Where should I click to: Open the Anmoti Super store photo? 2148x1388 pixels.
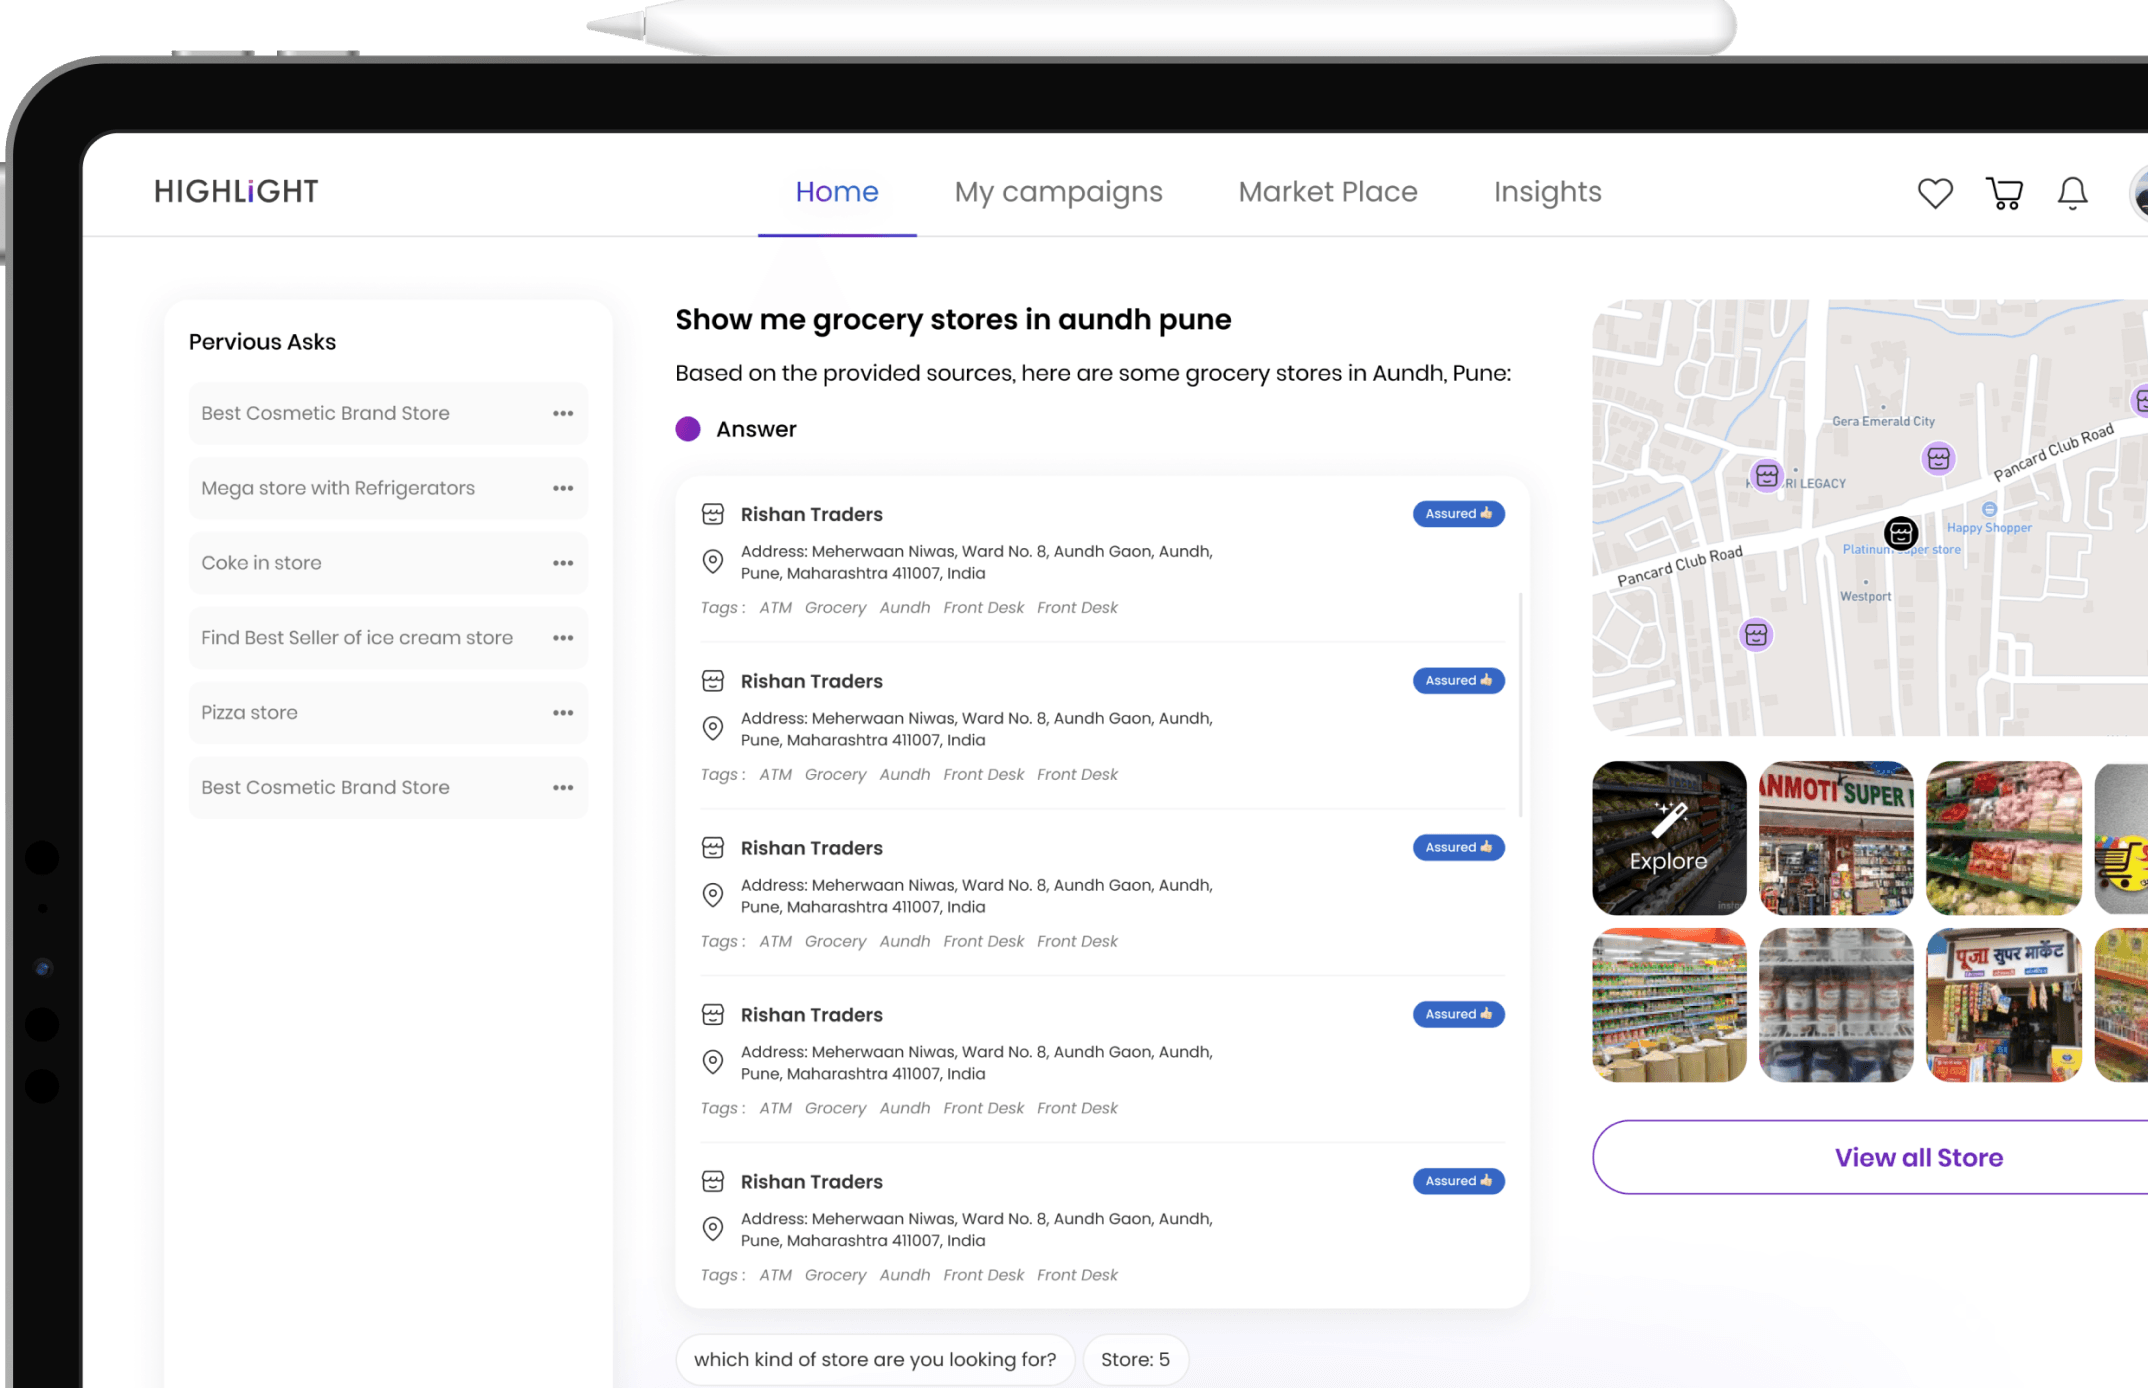(x=1836, y=838)
